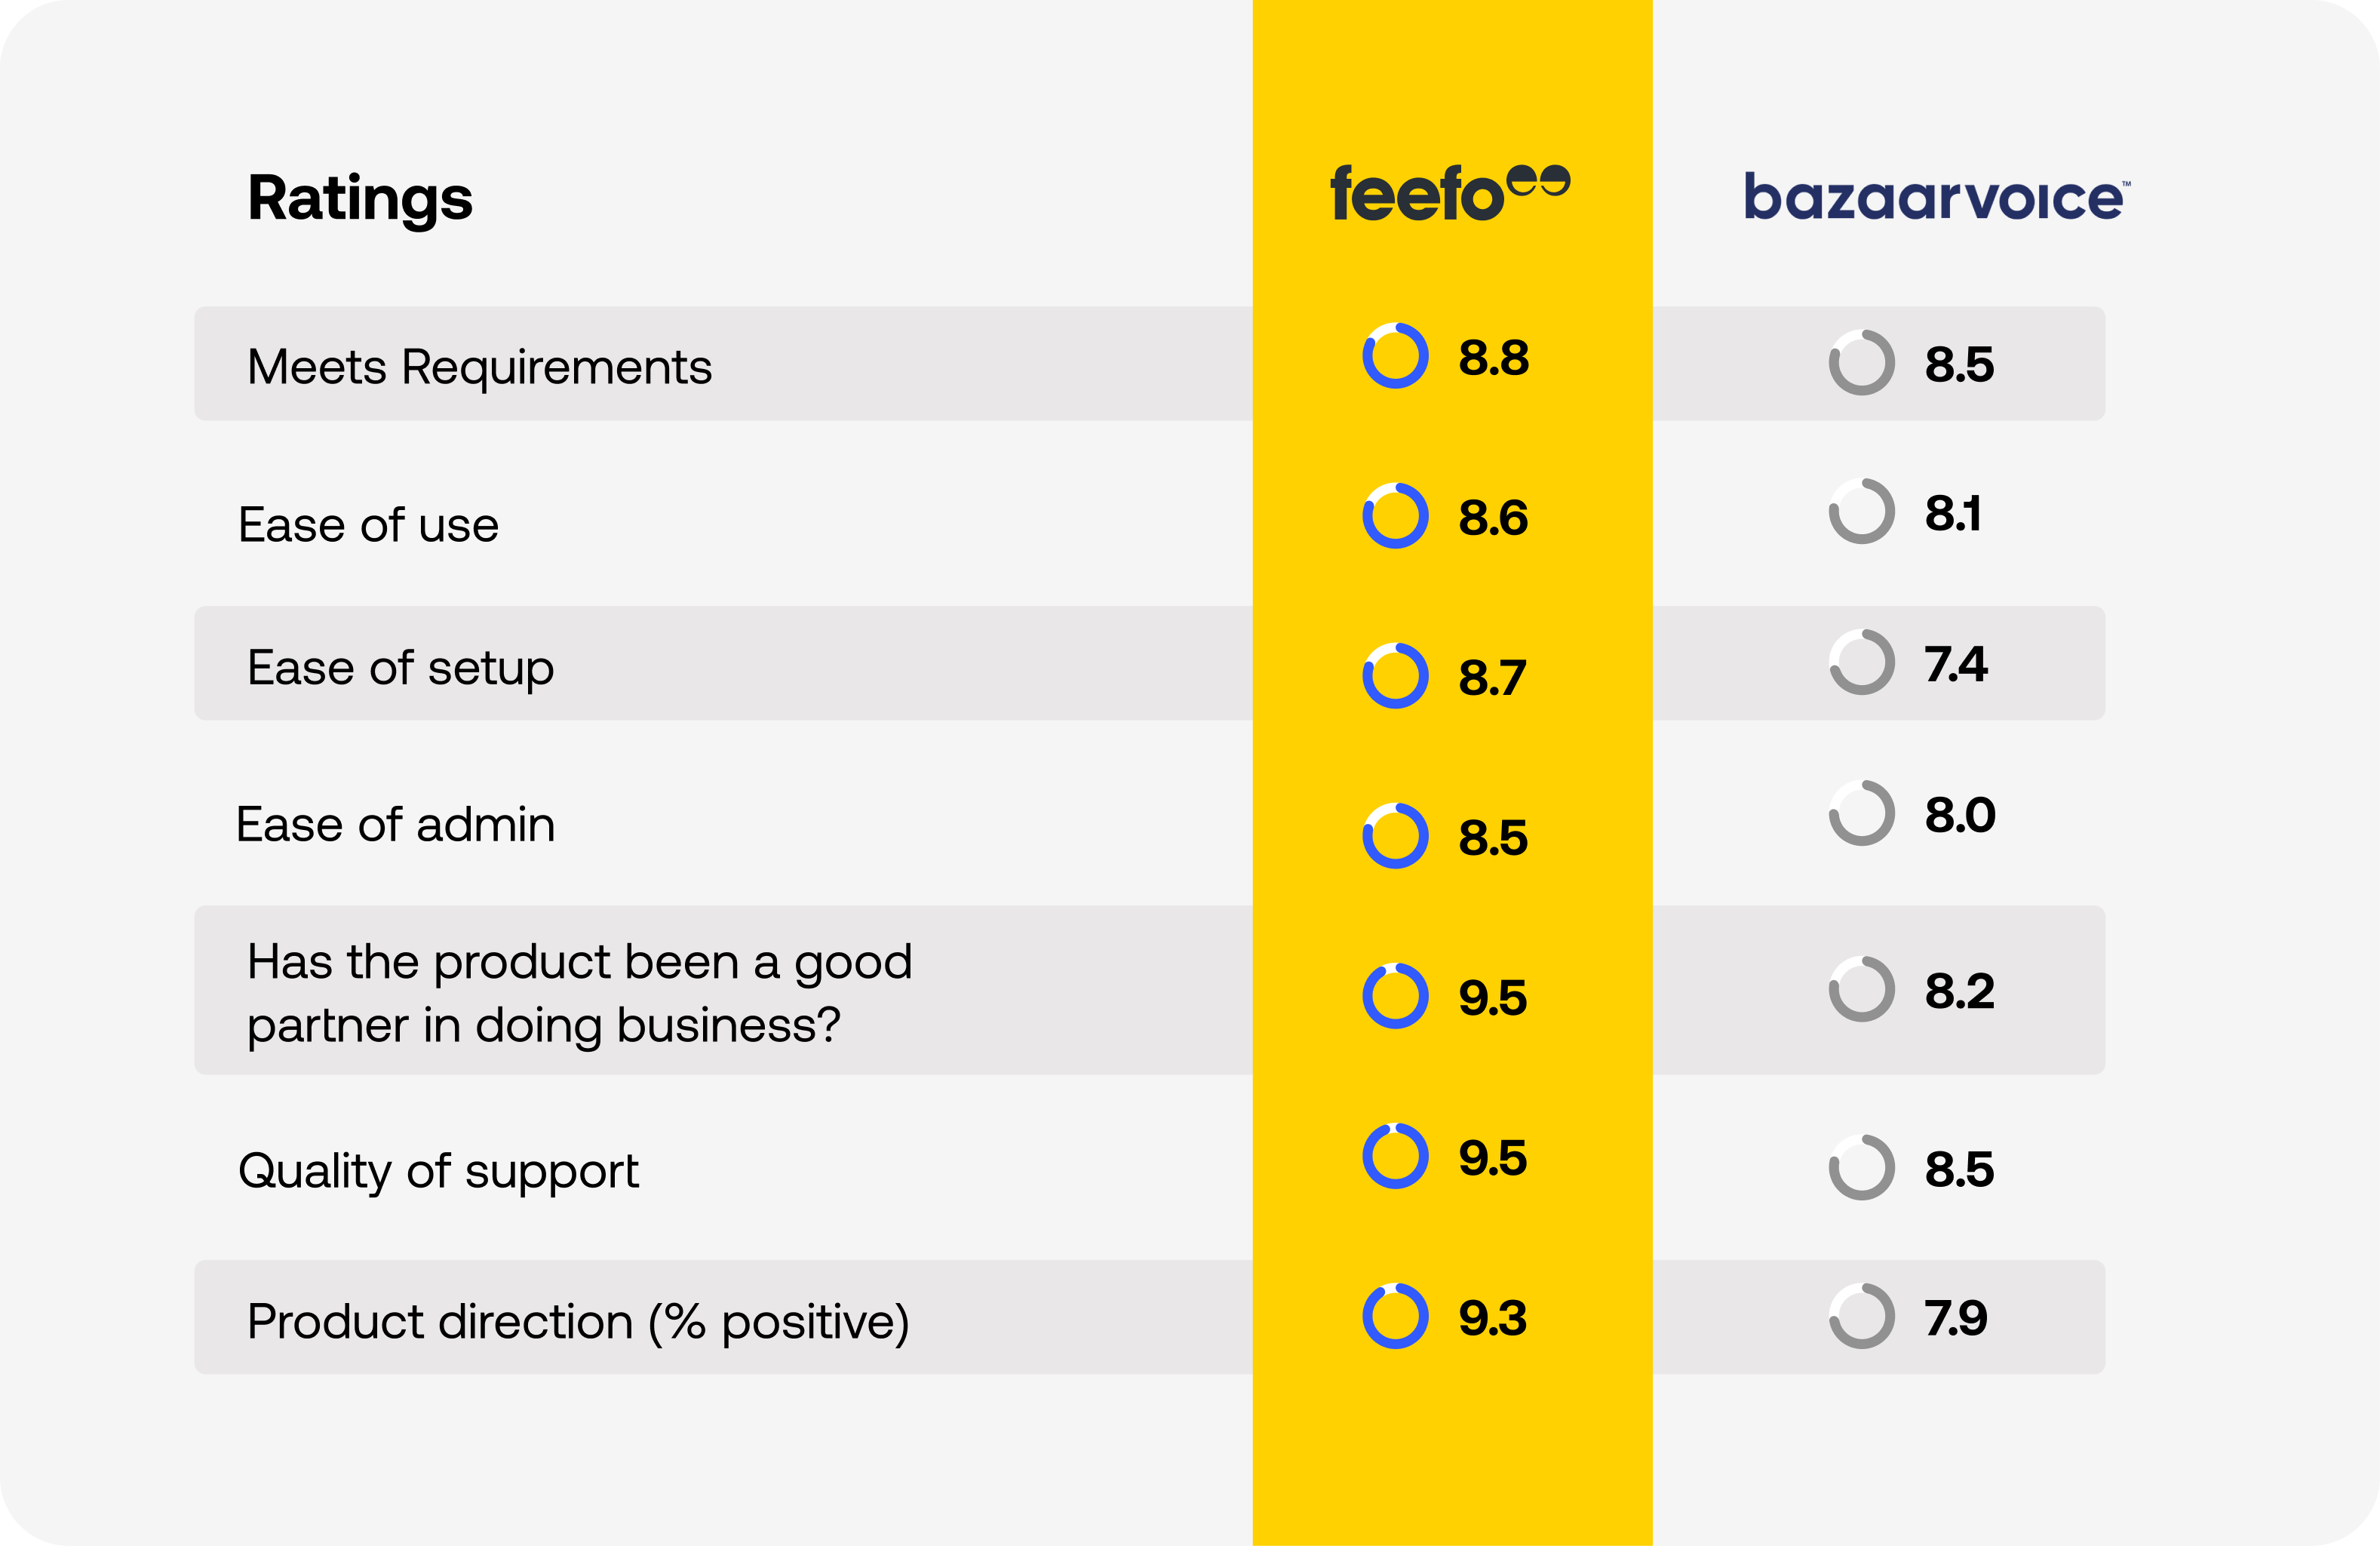This screenshot has height=1546, width=2380.
Task: Click Bazaarvoice's gray ring for Product direction
Action: (x=1861, y=1316)
